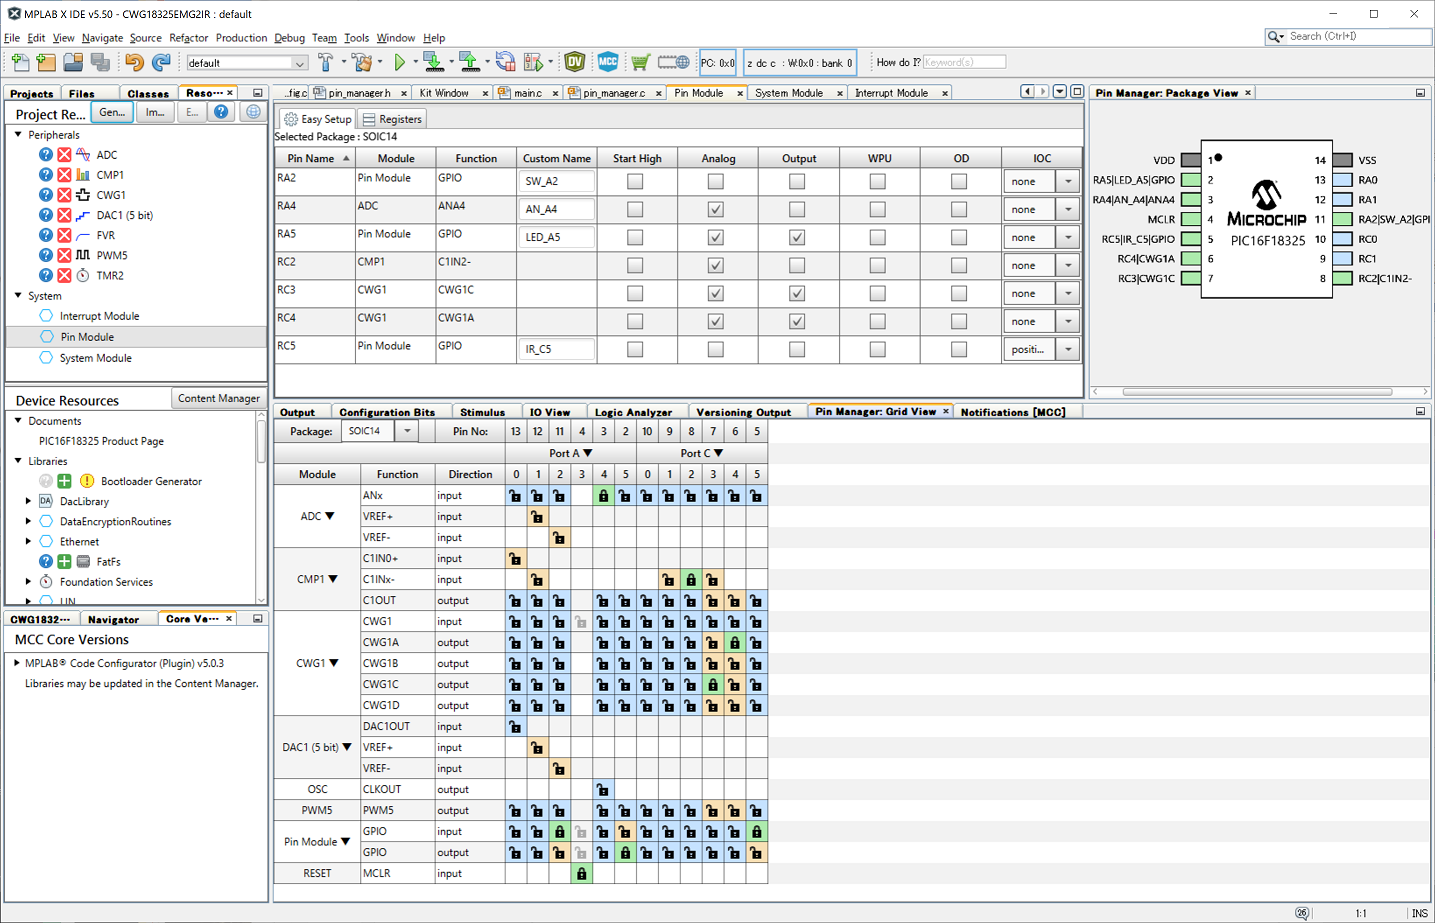Viewport: 1435px width, 923px height.
Task: Open IOC dropdown for RA2 row
Action: pyautogui.click(x=1068, y=181)
